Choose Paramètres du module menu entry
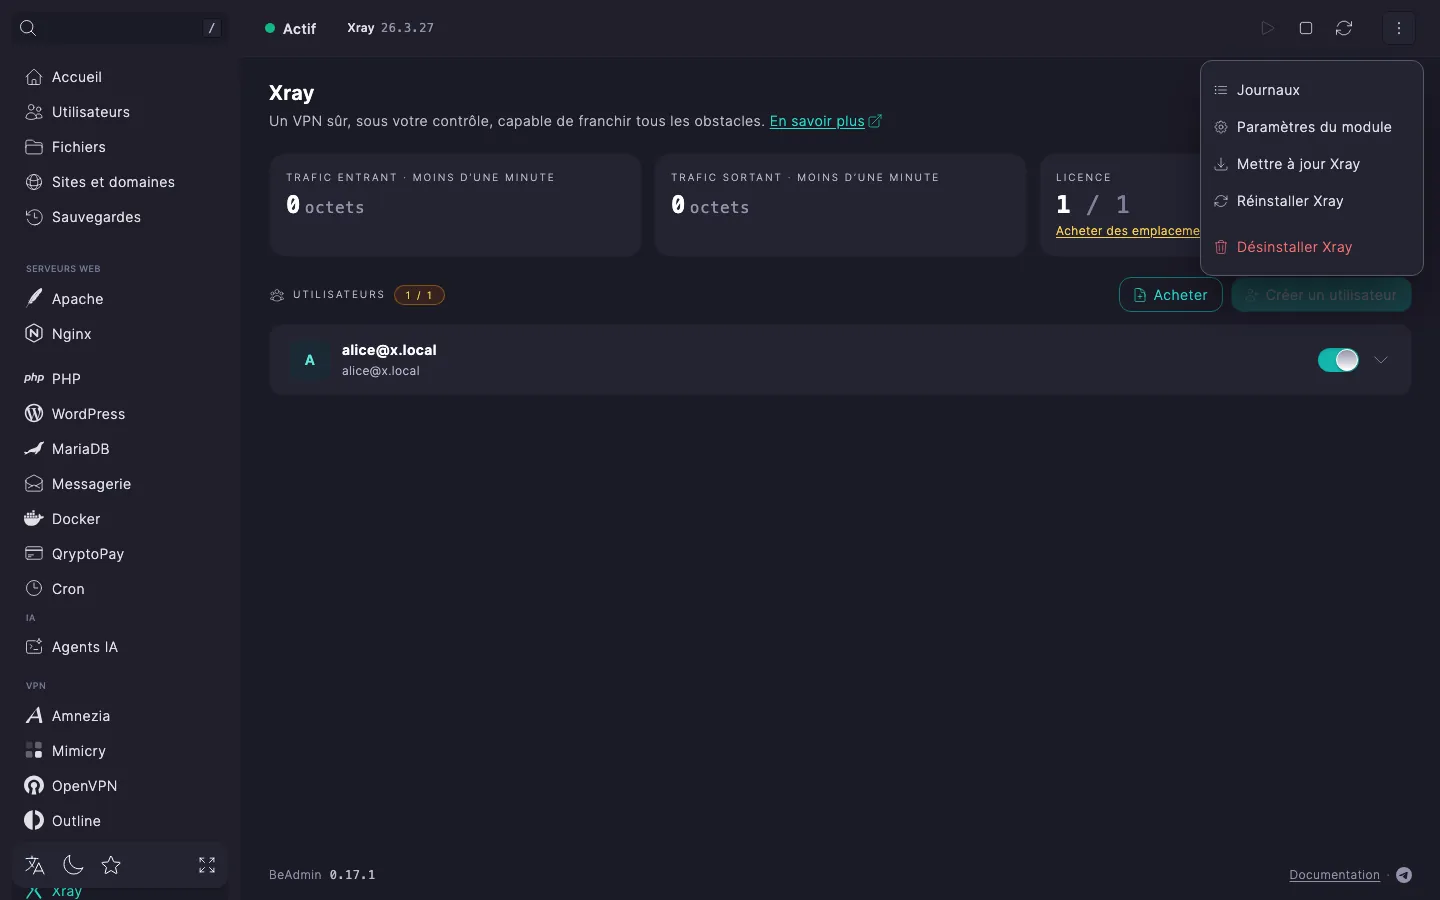 pyautogui.click(x=1312, y=127)
